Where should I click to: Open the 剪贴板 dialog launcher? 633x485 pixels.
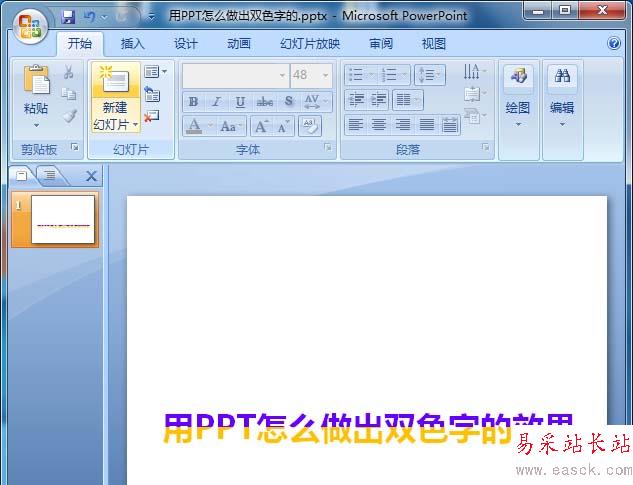[x=74, y=147]
